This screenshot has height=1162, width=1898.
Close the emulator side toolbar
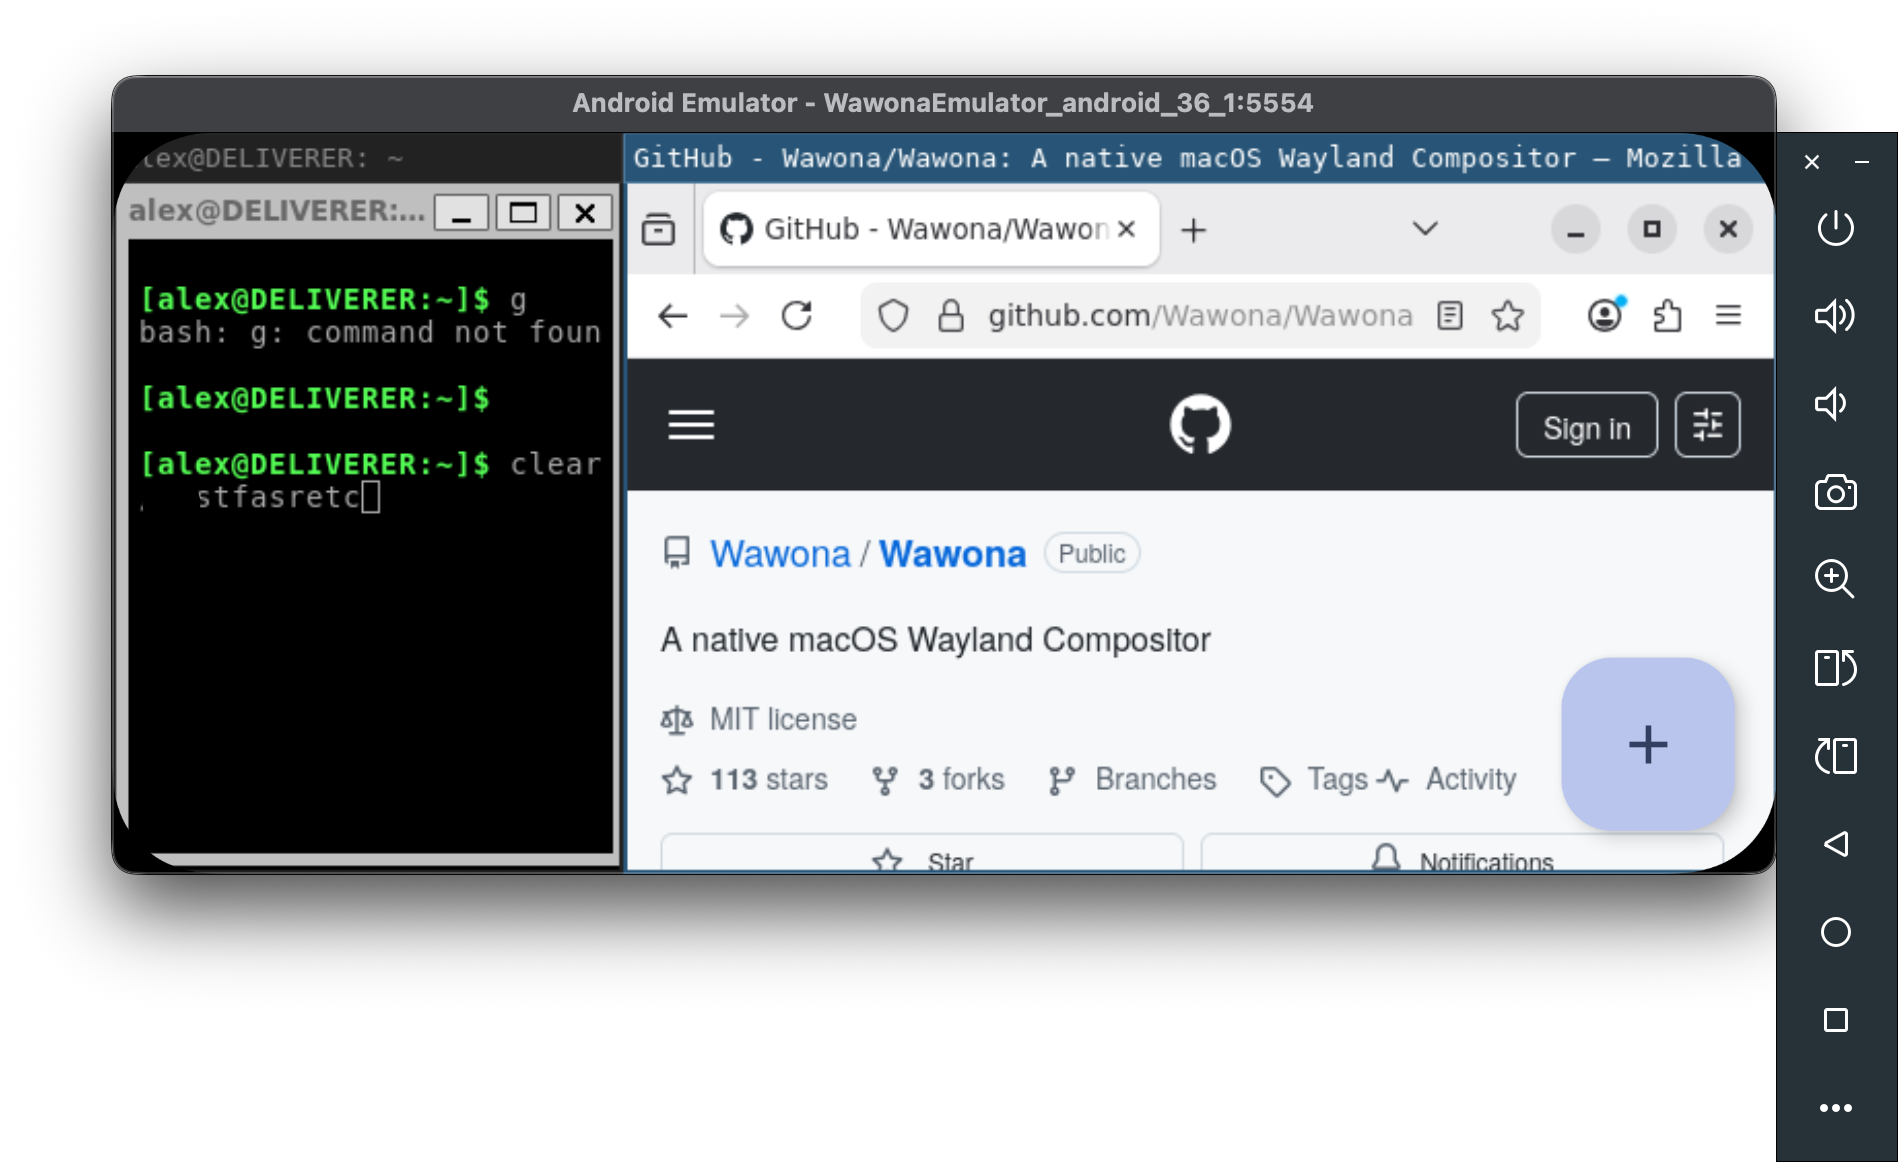[1812, 162]
